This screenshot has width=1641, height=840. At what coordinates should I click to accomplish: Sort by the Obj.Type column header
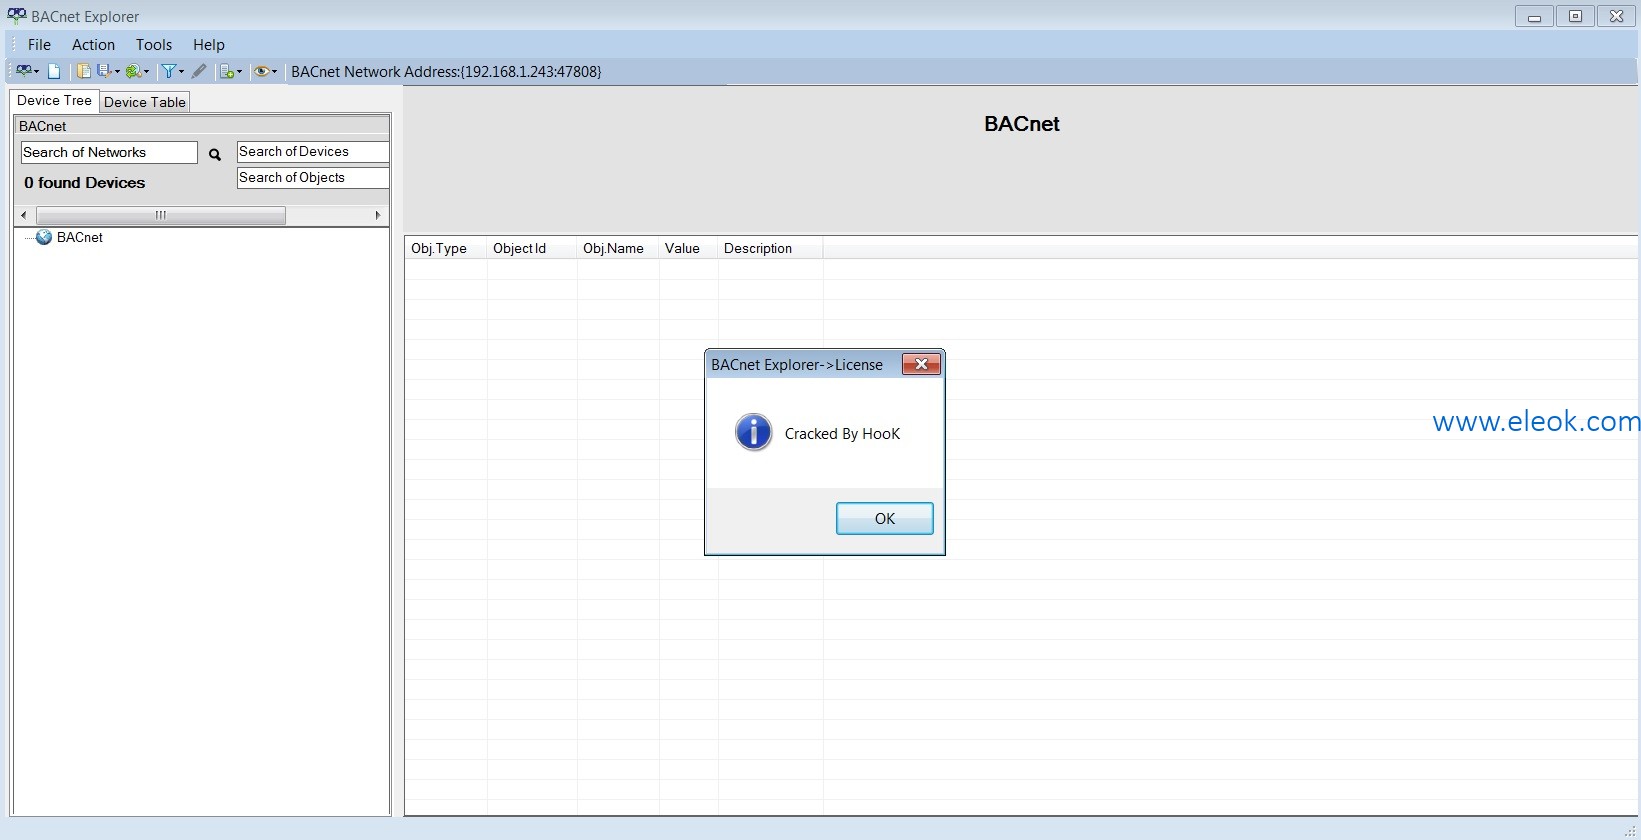[x=446, y=248]
